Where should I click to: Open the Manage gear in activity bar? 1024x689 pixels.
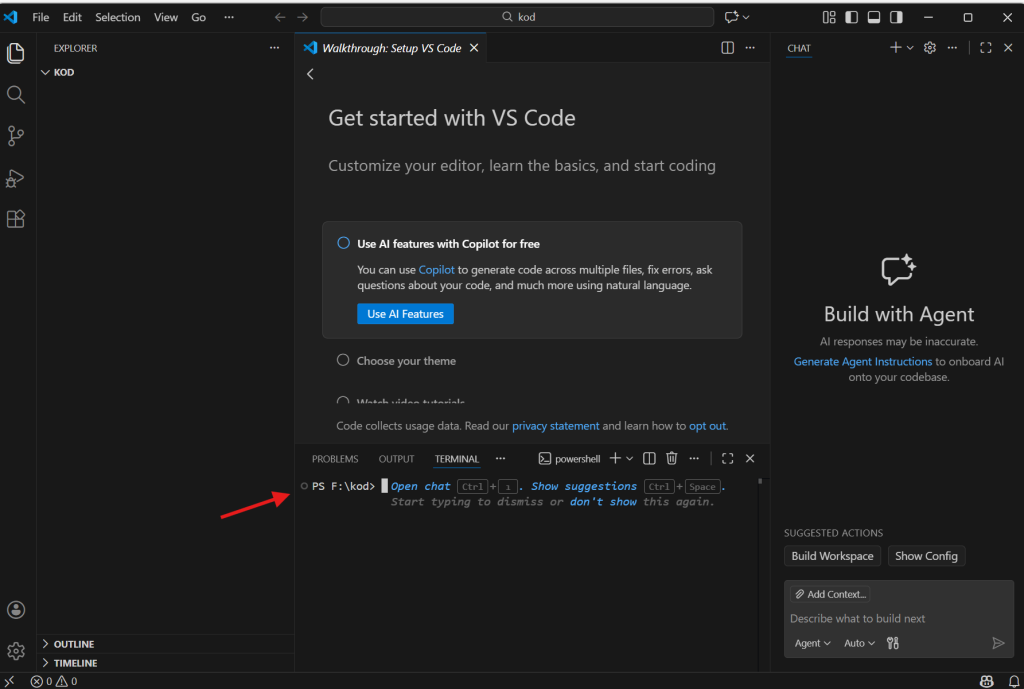click(x=16, y=651)
